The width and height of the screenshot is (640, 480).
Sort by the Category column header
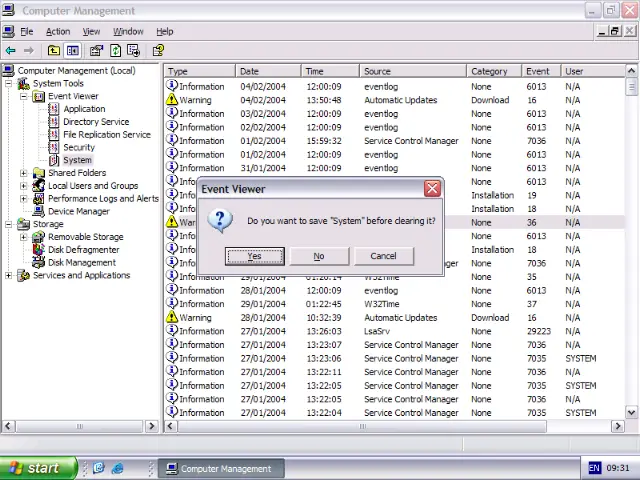tap(494, 71)
